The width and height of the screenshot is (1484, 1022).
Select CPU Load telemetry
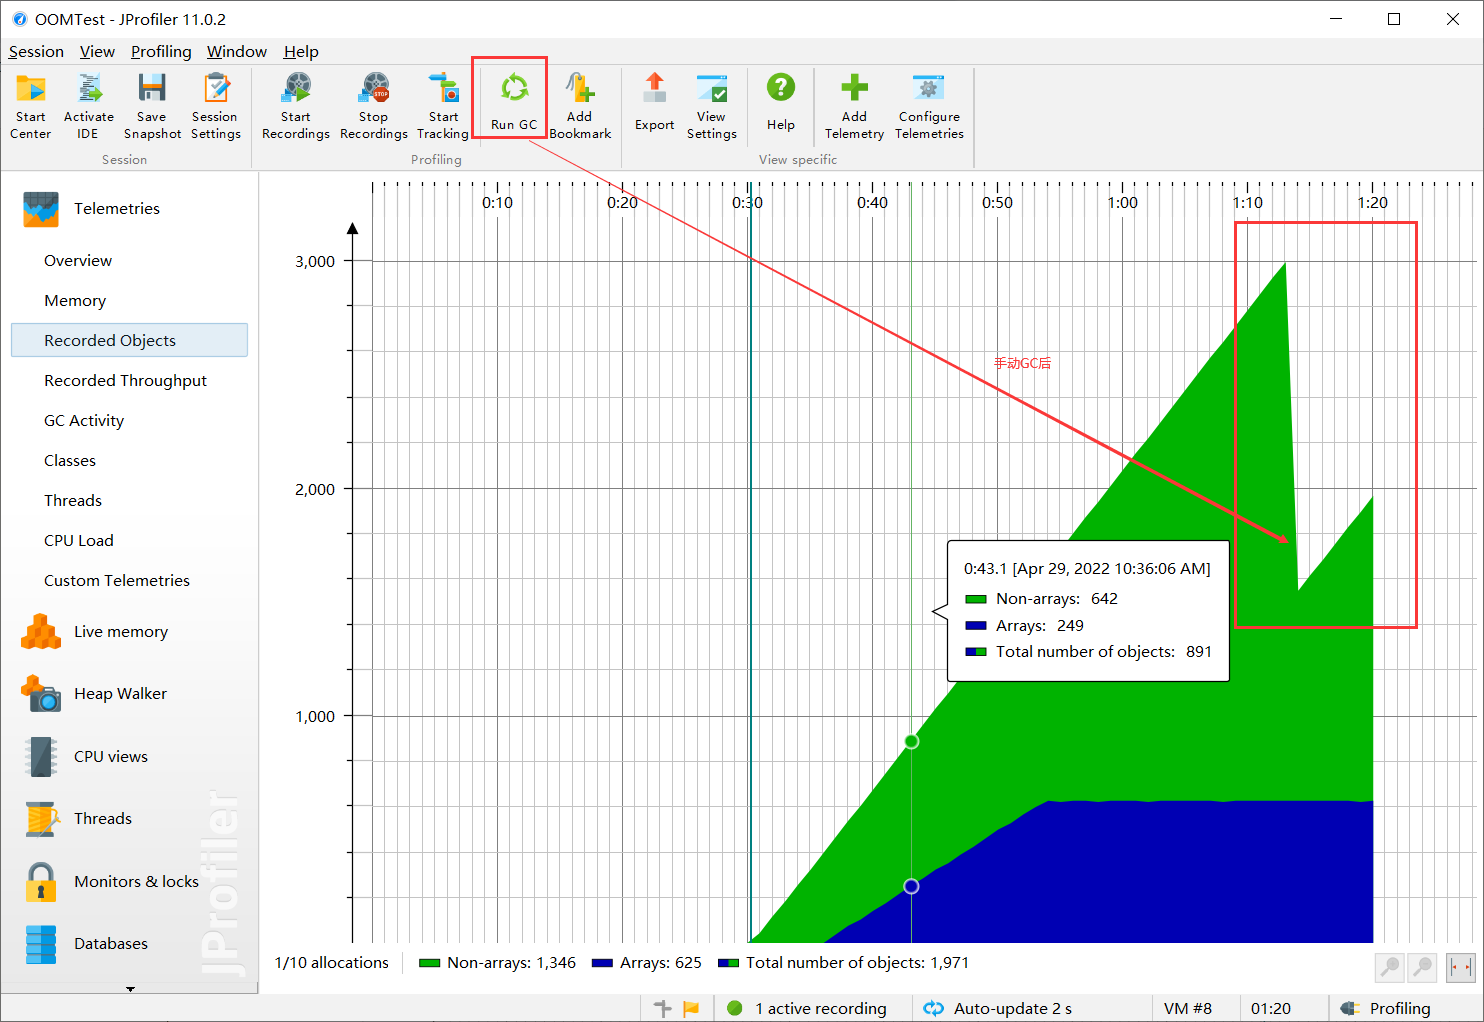(79, 541)
